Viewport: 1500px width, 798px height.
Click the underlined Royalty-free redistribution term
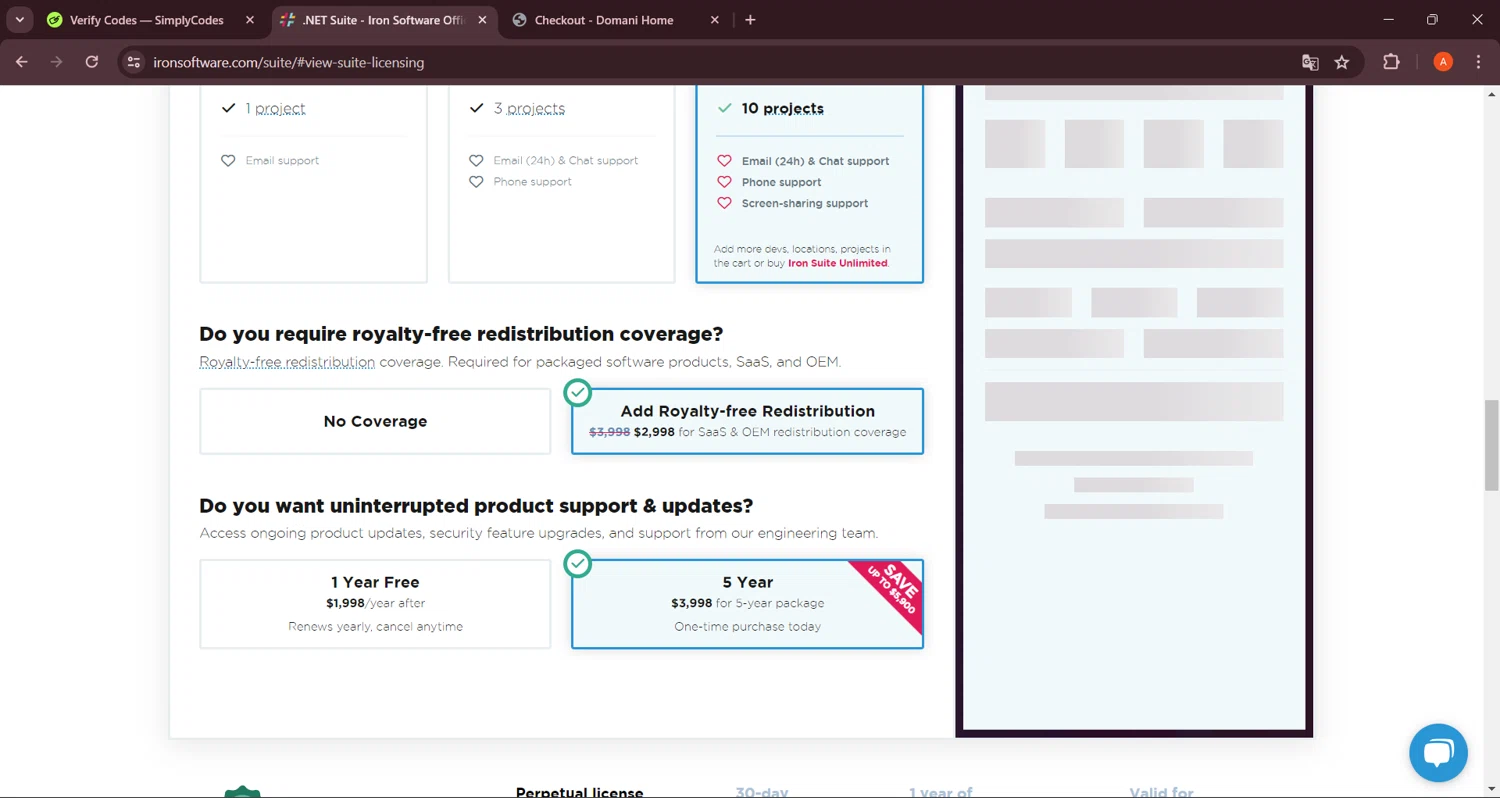(287, 362)
